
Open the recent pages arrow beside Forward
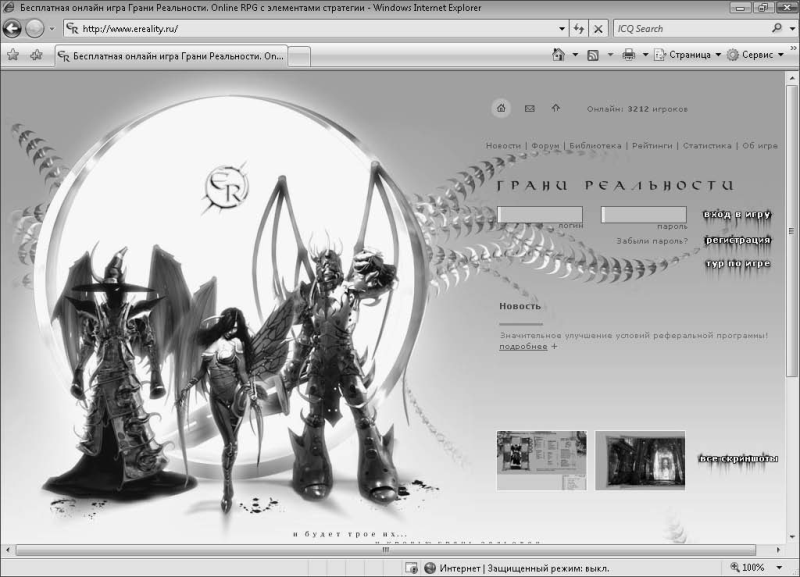[52, 29]
